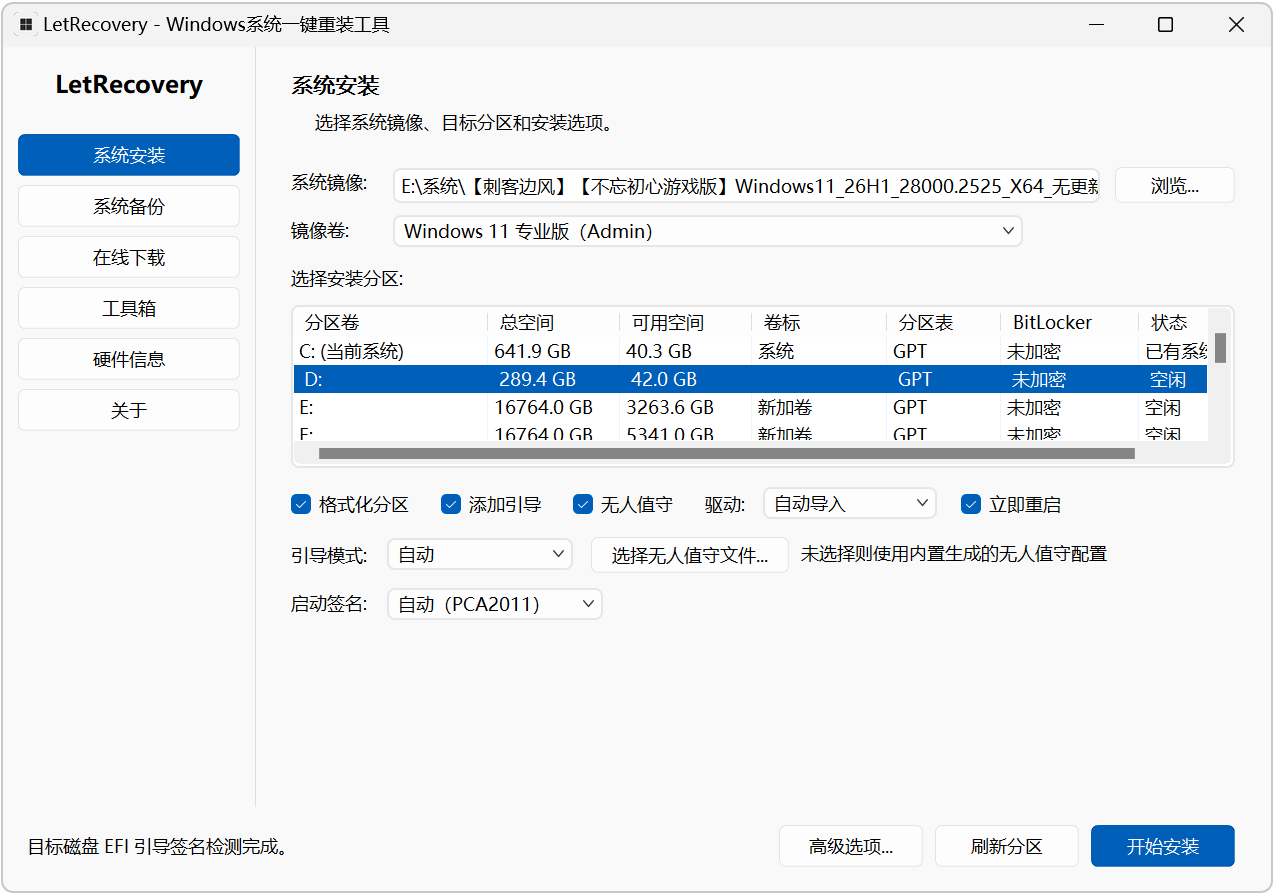1274x895 pixels.
Task: Click the 未选择则使用内置生成的无人值守配置 hint text
Action: 954,554
